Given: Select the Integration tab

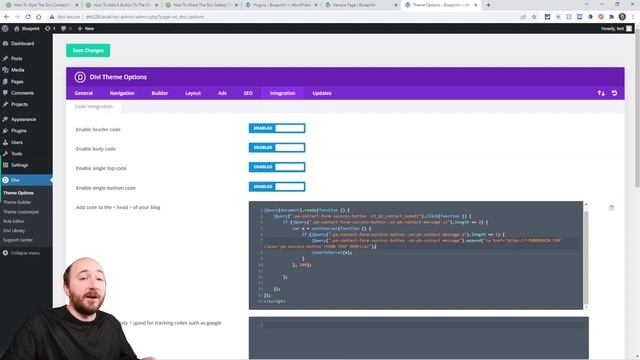Looking at the screenshot, I should pos(282,93).
